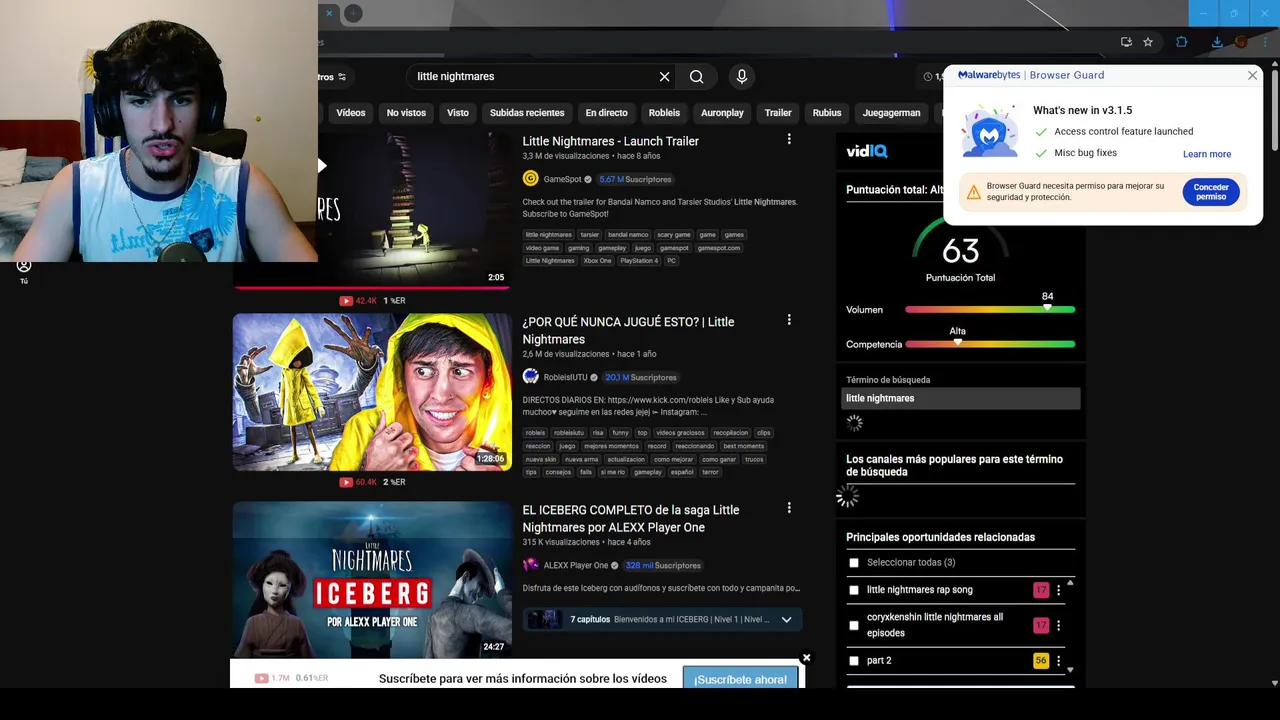Open Little Nightmares - Launch Trailer title
The height and width of the screenshot is (720, 1280).
pos(610,141)
